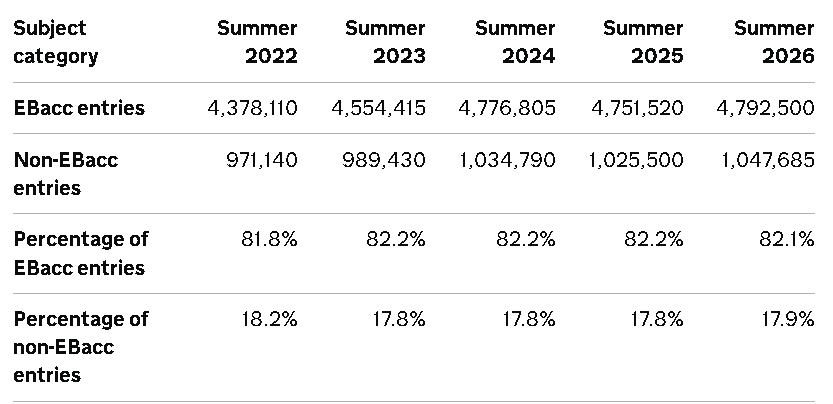Click the 18.2% percentage cell

pos(269,319)
